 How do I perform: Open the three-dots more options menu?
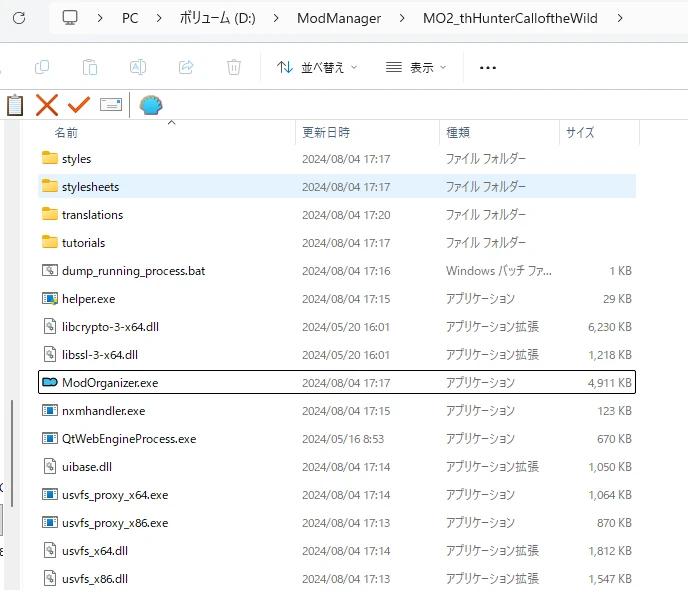pos(488,67)
